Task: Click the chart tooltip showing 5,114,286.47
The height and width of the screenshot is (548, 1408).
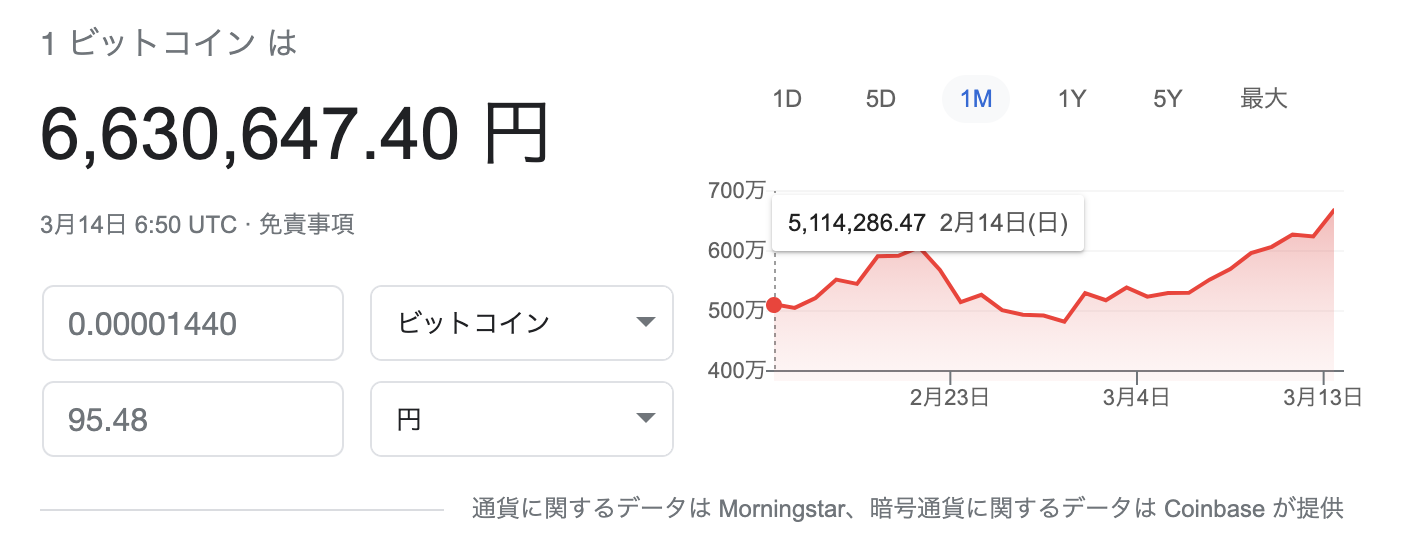Action: click(x=926, y=222)
